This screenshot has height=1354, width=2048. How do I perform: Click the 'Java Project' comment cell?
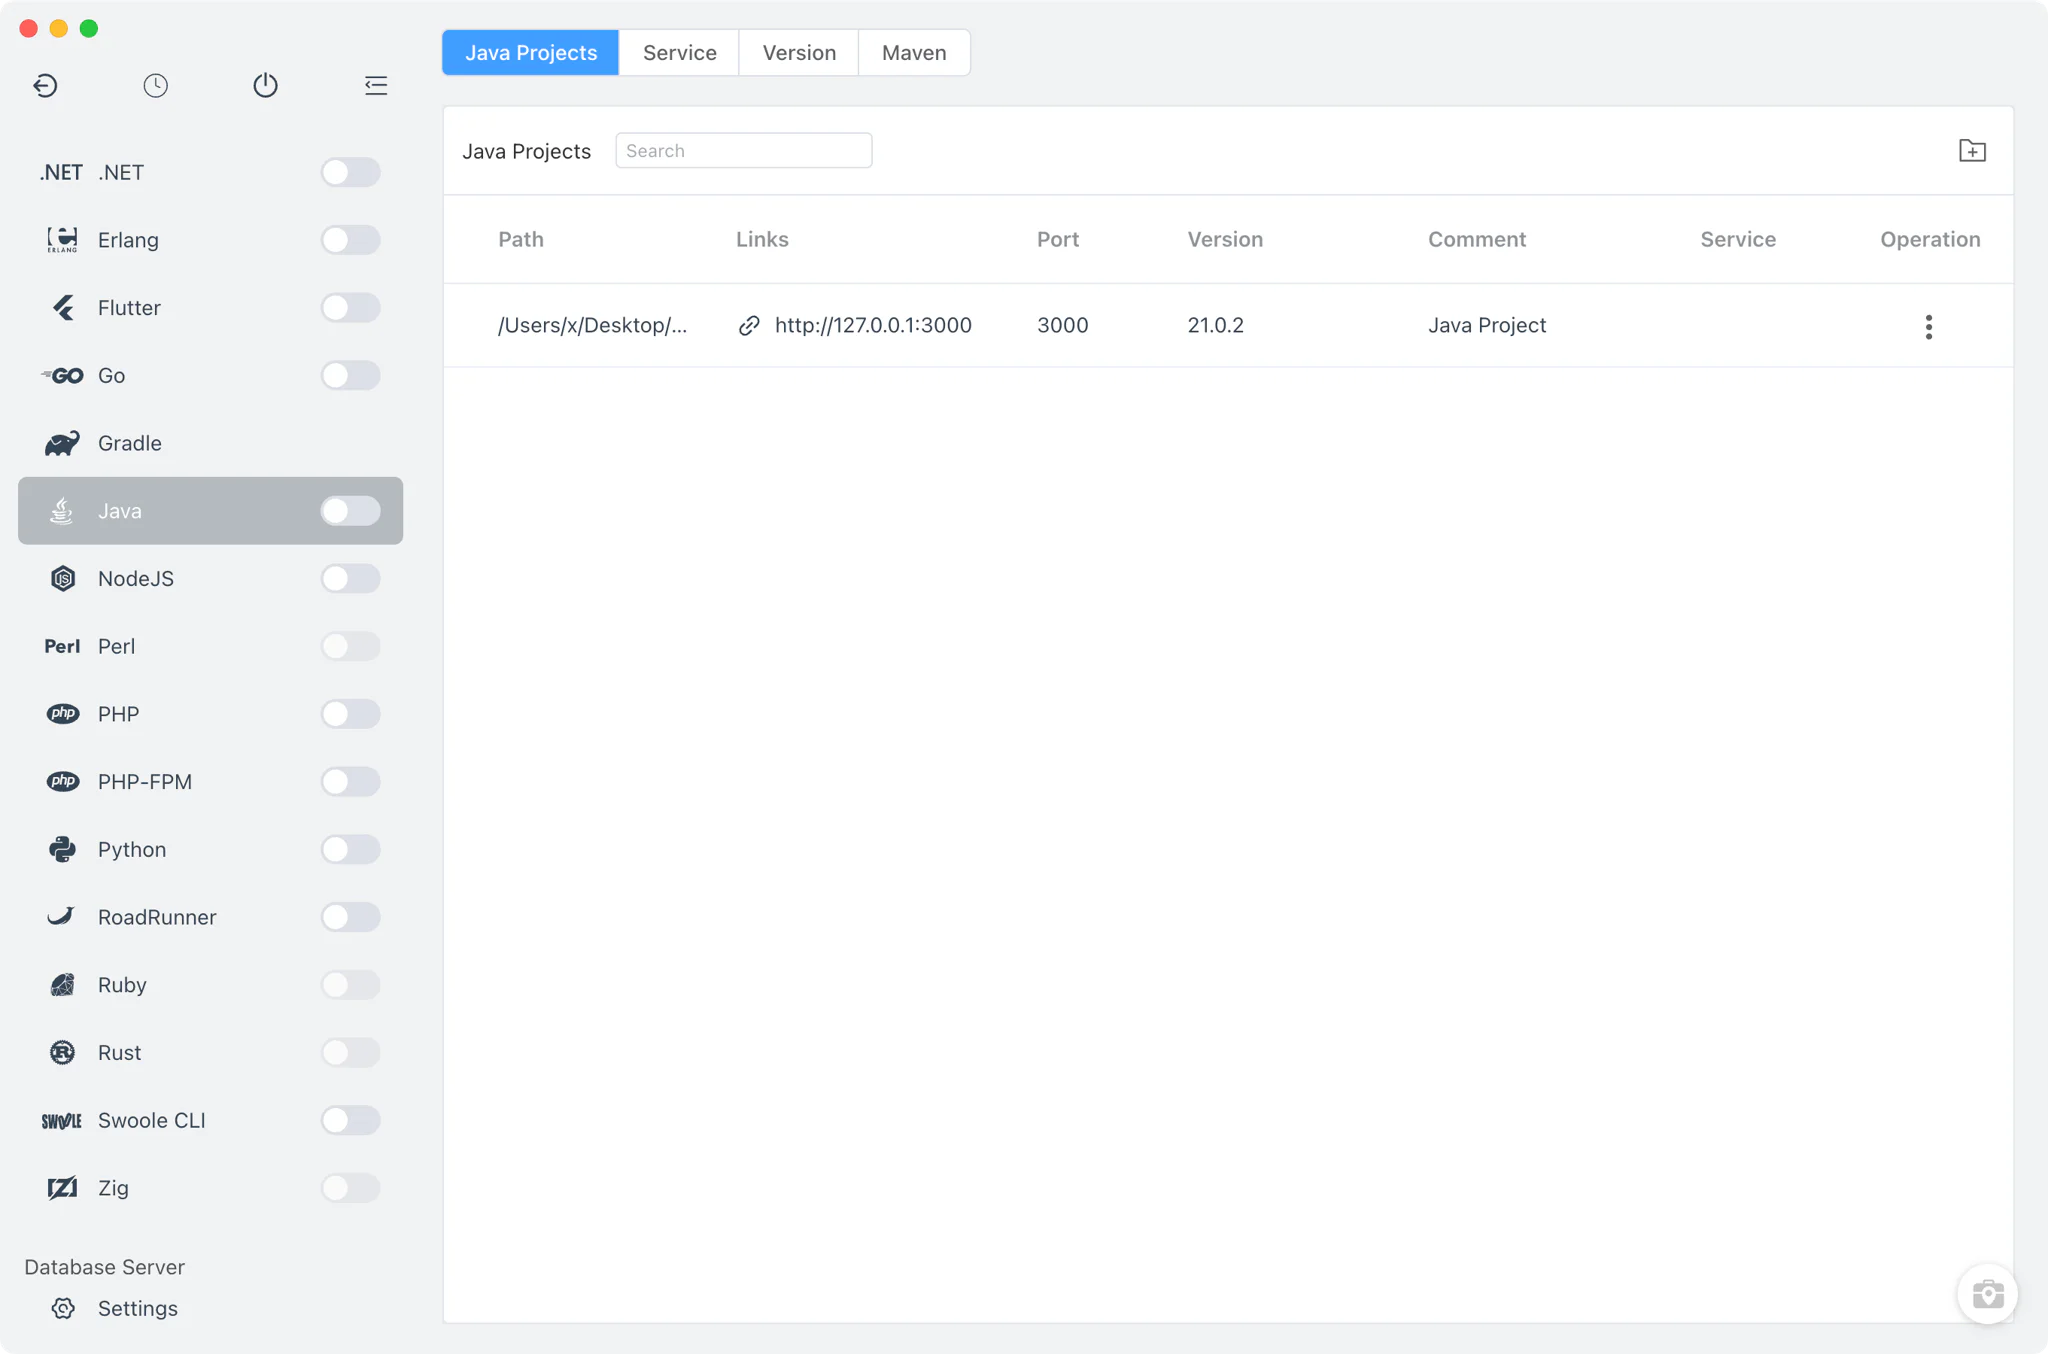[1487, 326]
